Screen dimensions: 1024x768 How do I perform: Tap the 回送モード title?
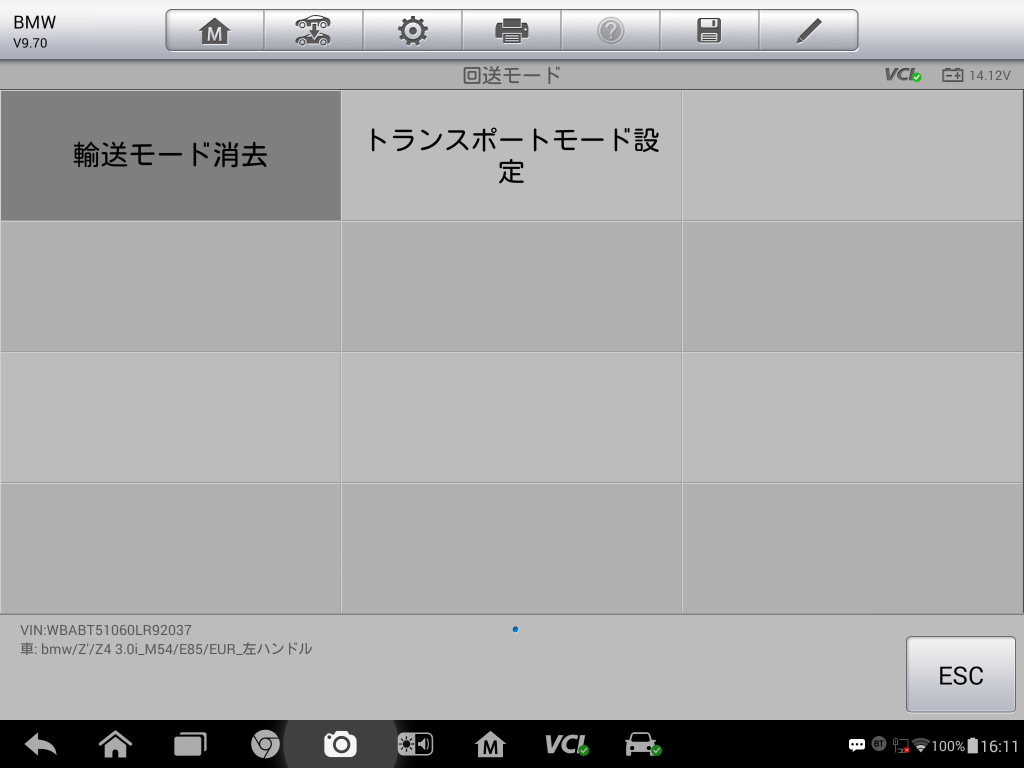pyautogui.click(x=511, y=75)
